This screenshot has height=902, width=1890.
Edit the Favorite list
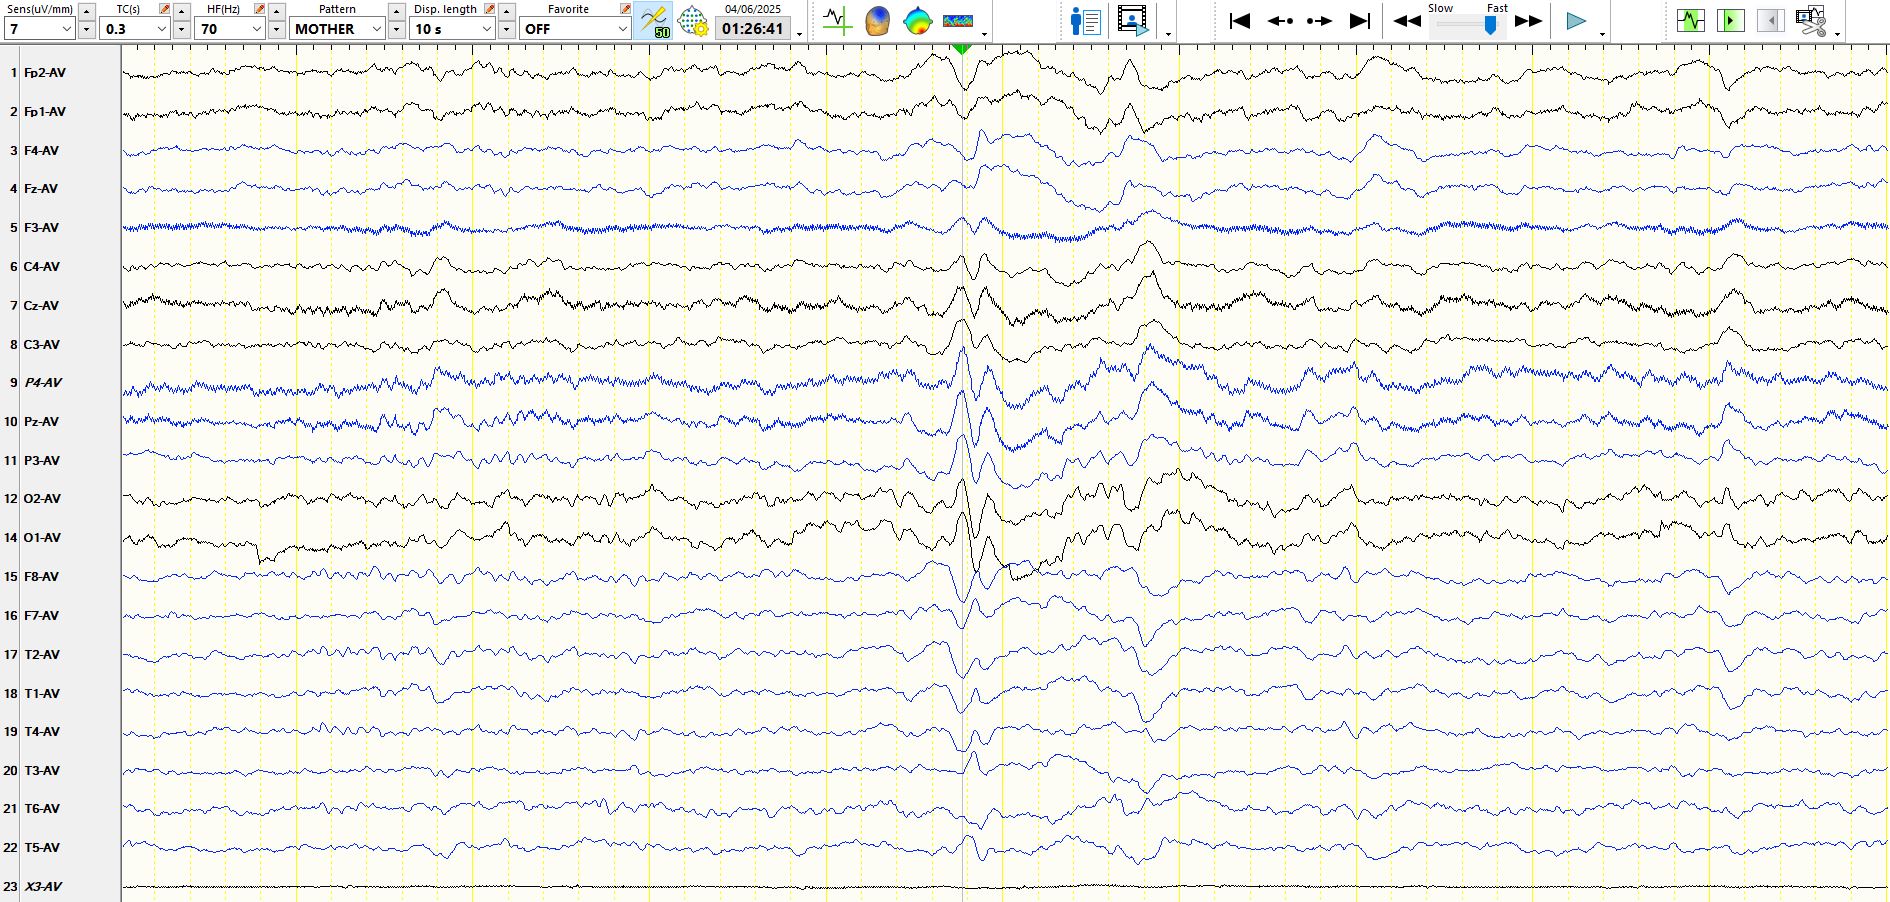(625, 9)
